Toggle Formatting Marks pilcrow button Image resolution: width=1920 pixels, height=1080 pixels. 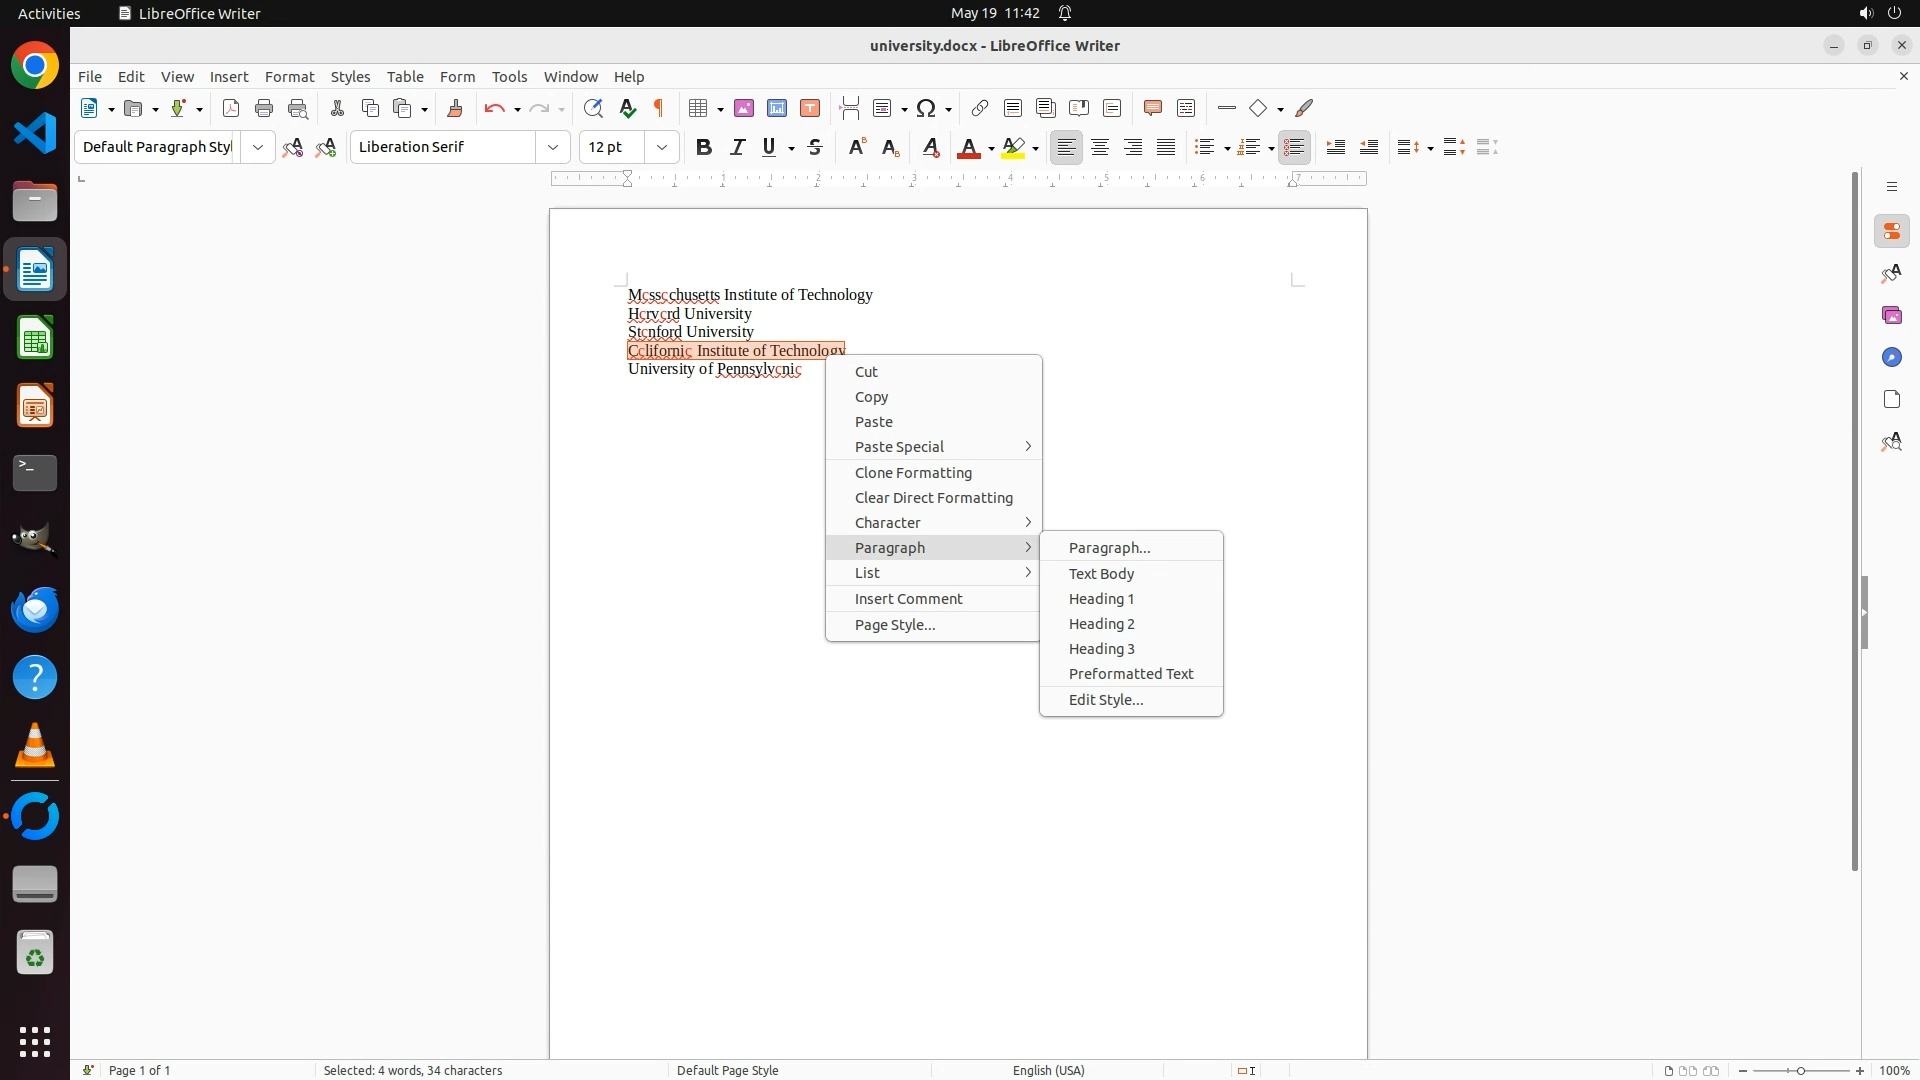point(659,108)
